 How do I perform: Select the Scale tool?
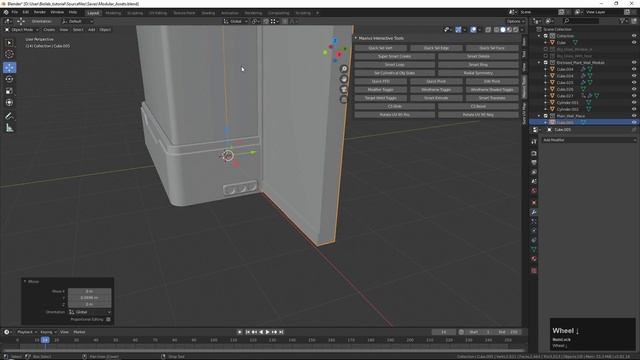(x=9, y=91)
